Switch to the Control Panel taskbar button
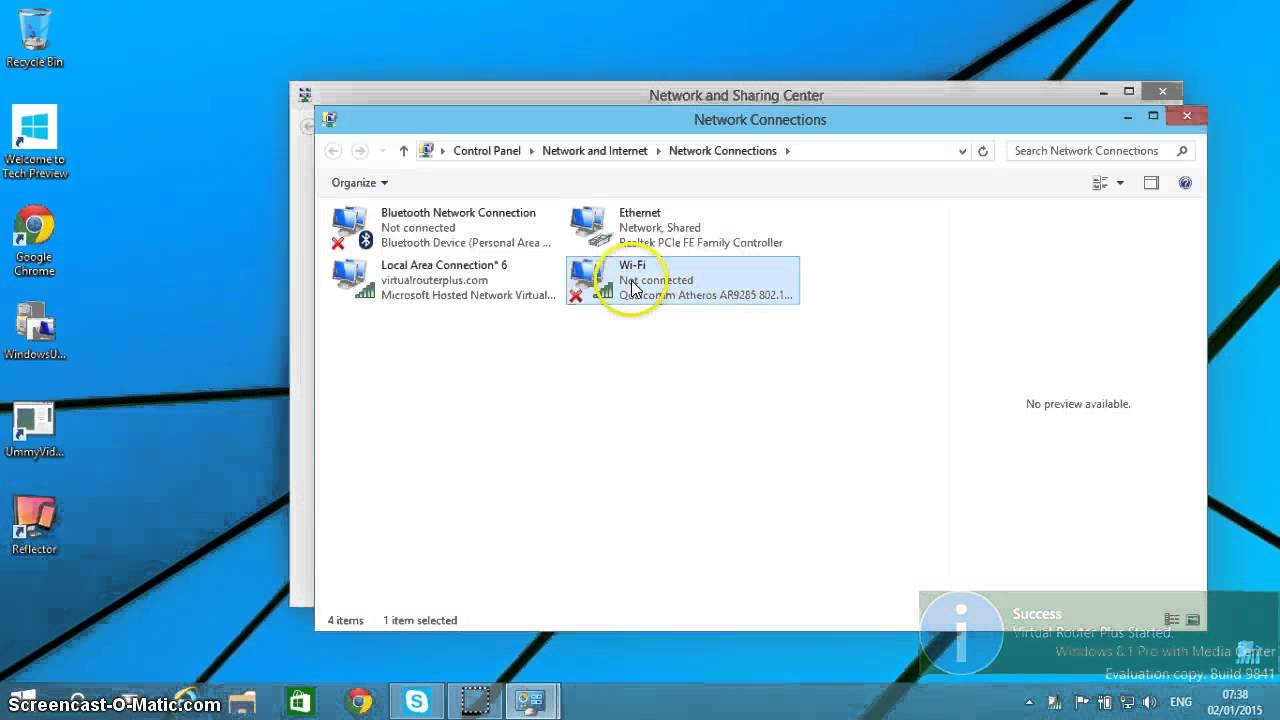This screenshot has width=1280, height=720. click(531, 702)
